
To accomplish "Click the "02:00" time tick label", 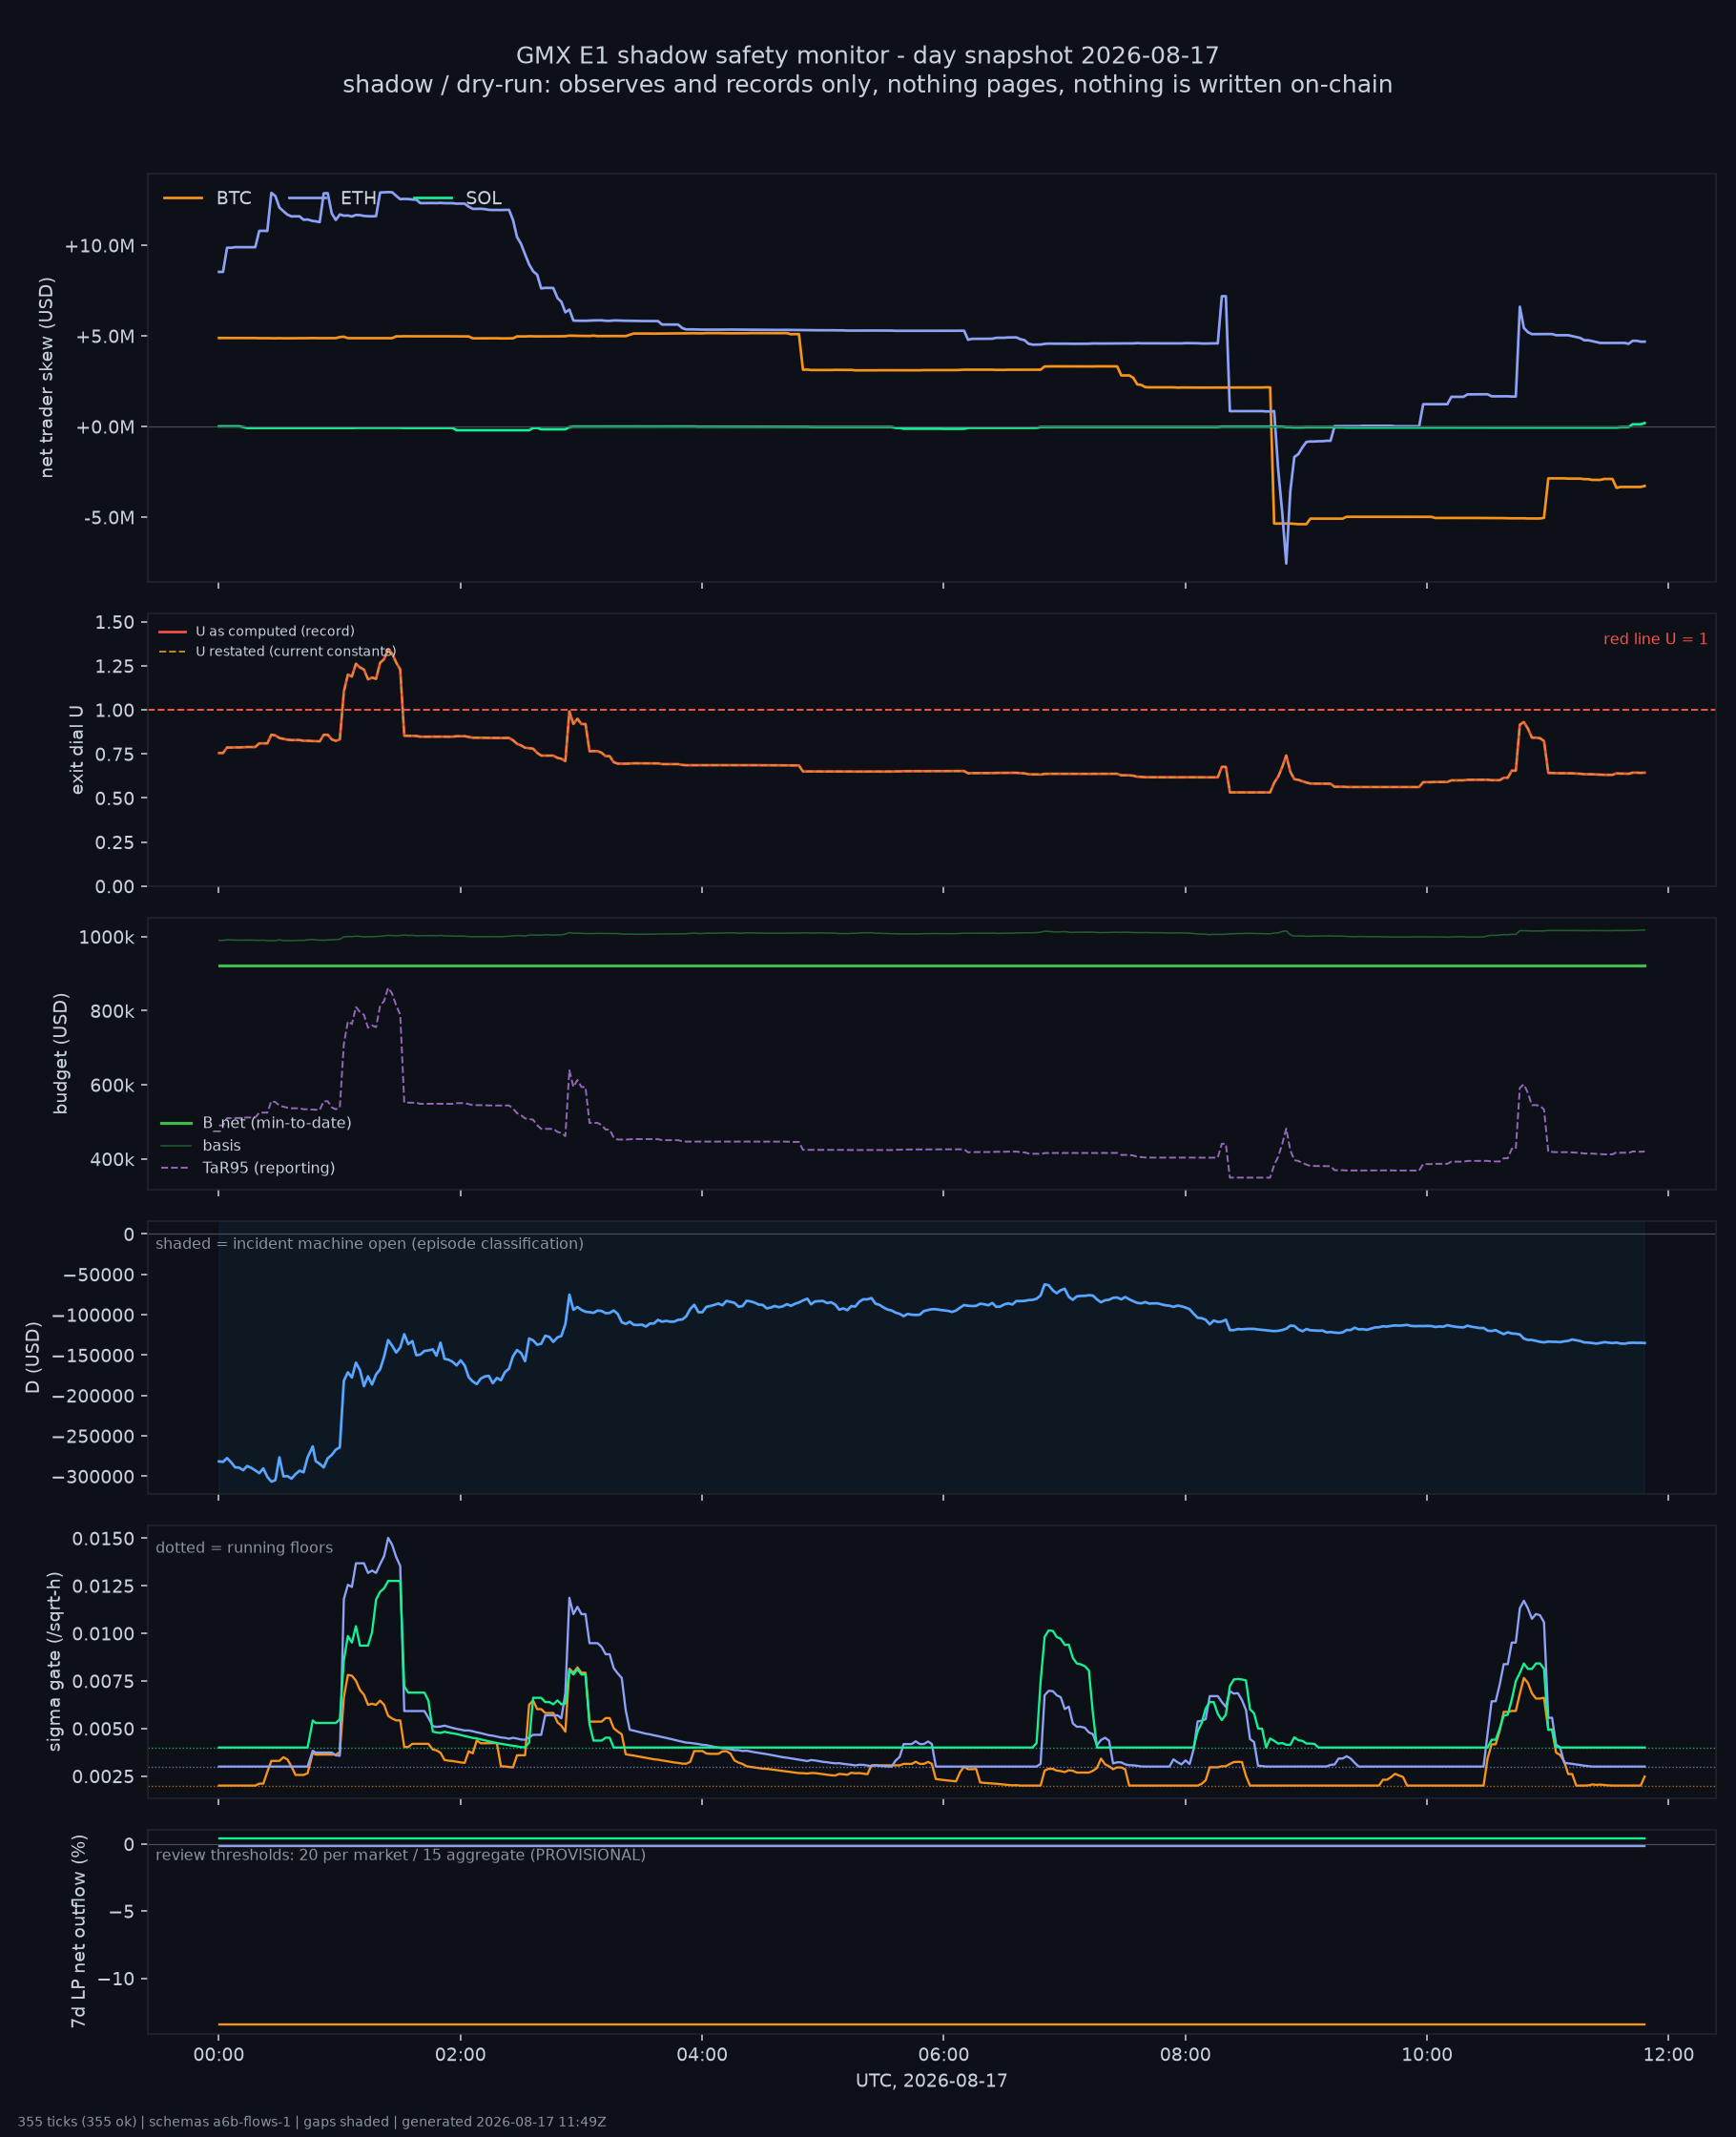I will [x=461, y=2055].
